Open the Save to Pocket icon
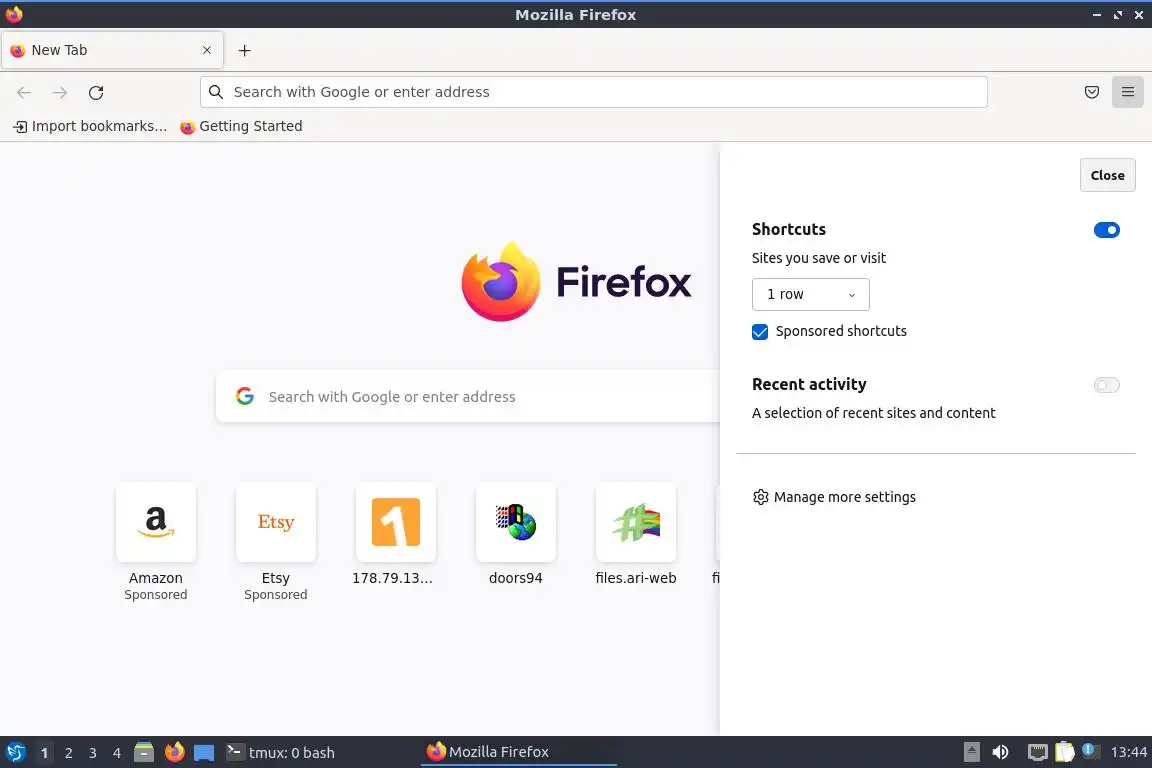1152x768 pixels. coord(1092,92)
